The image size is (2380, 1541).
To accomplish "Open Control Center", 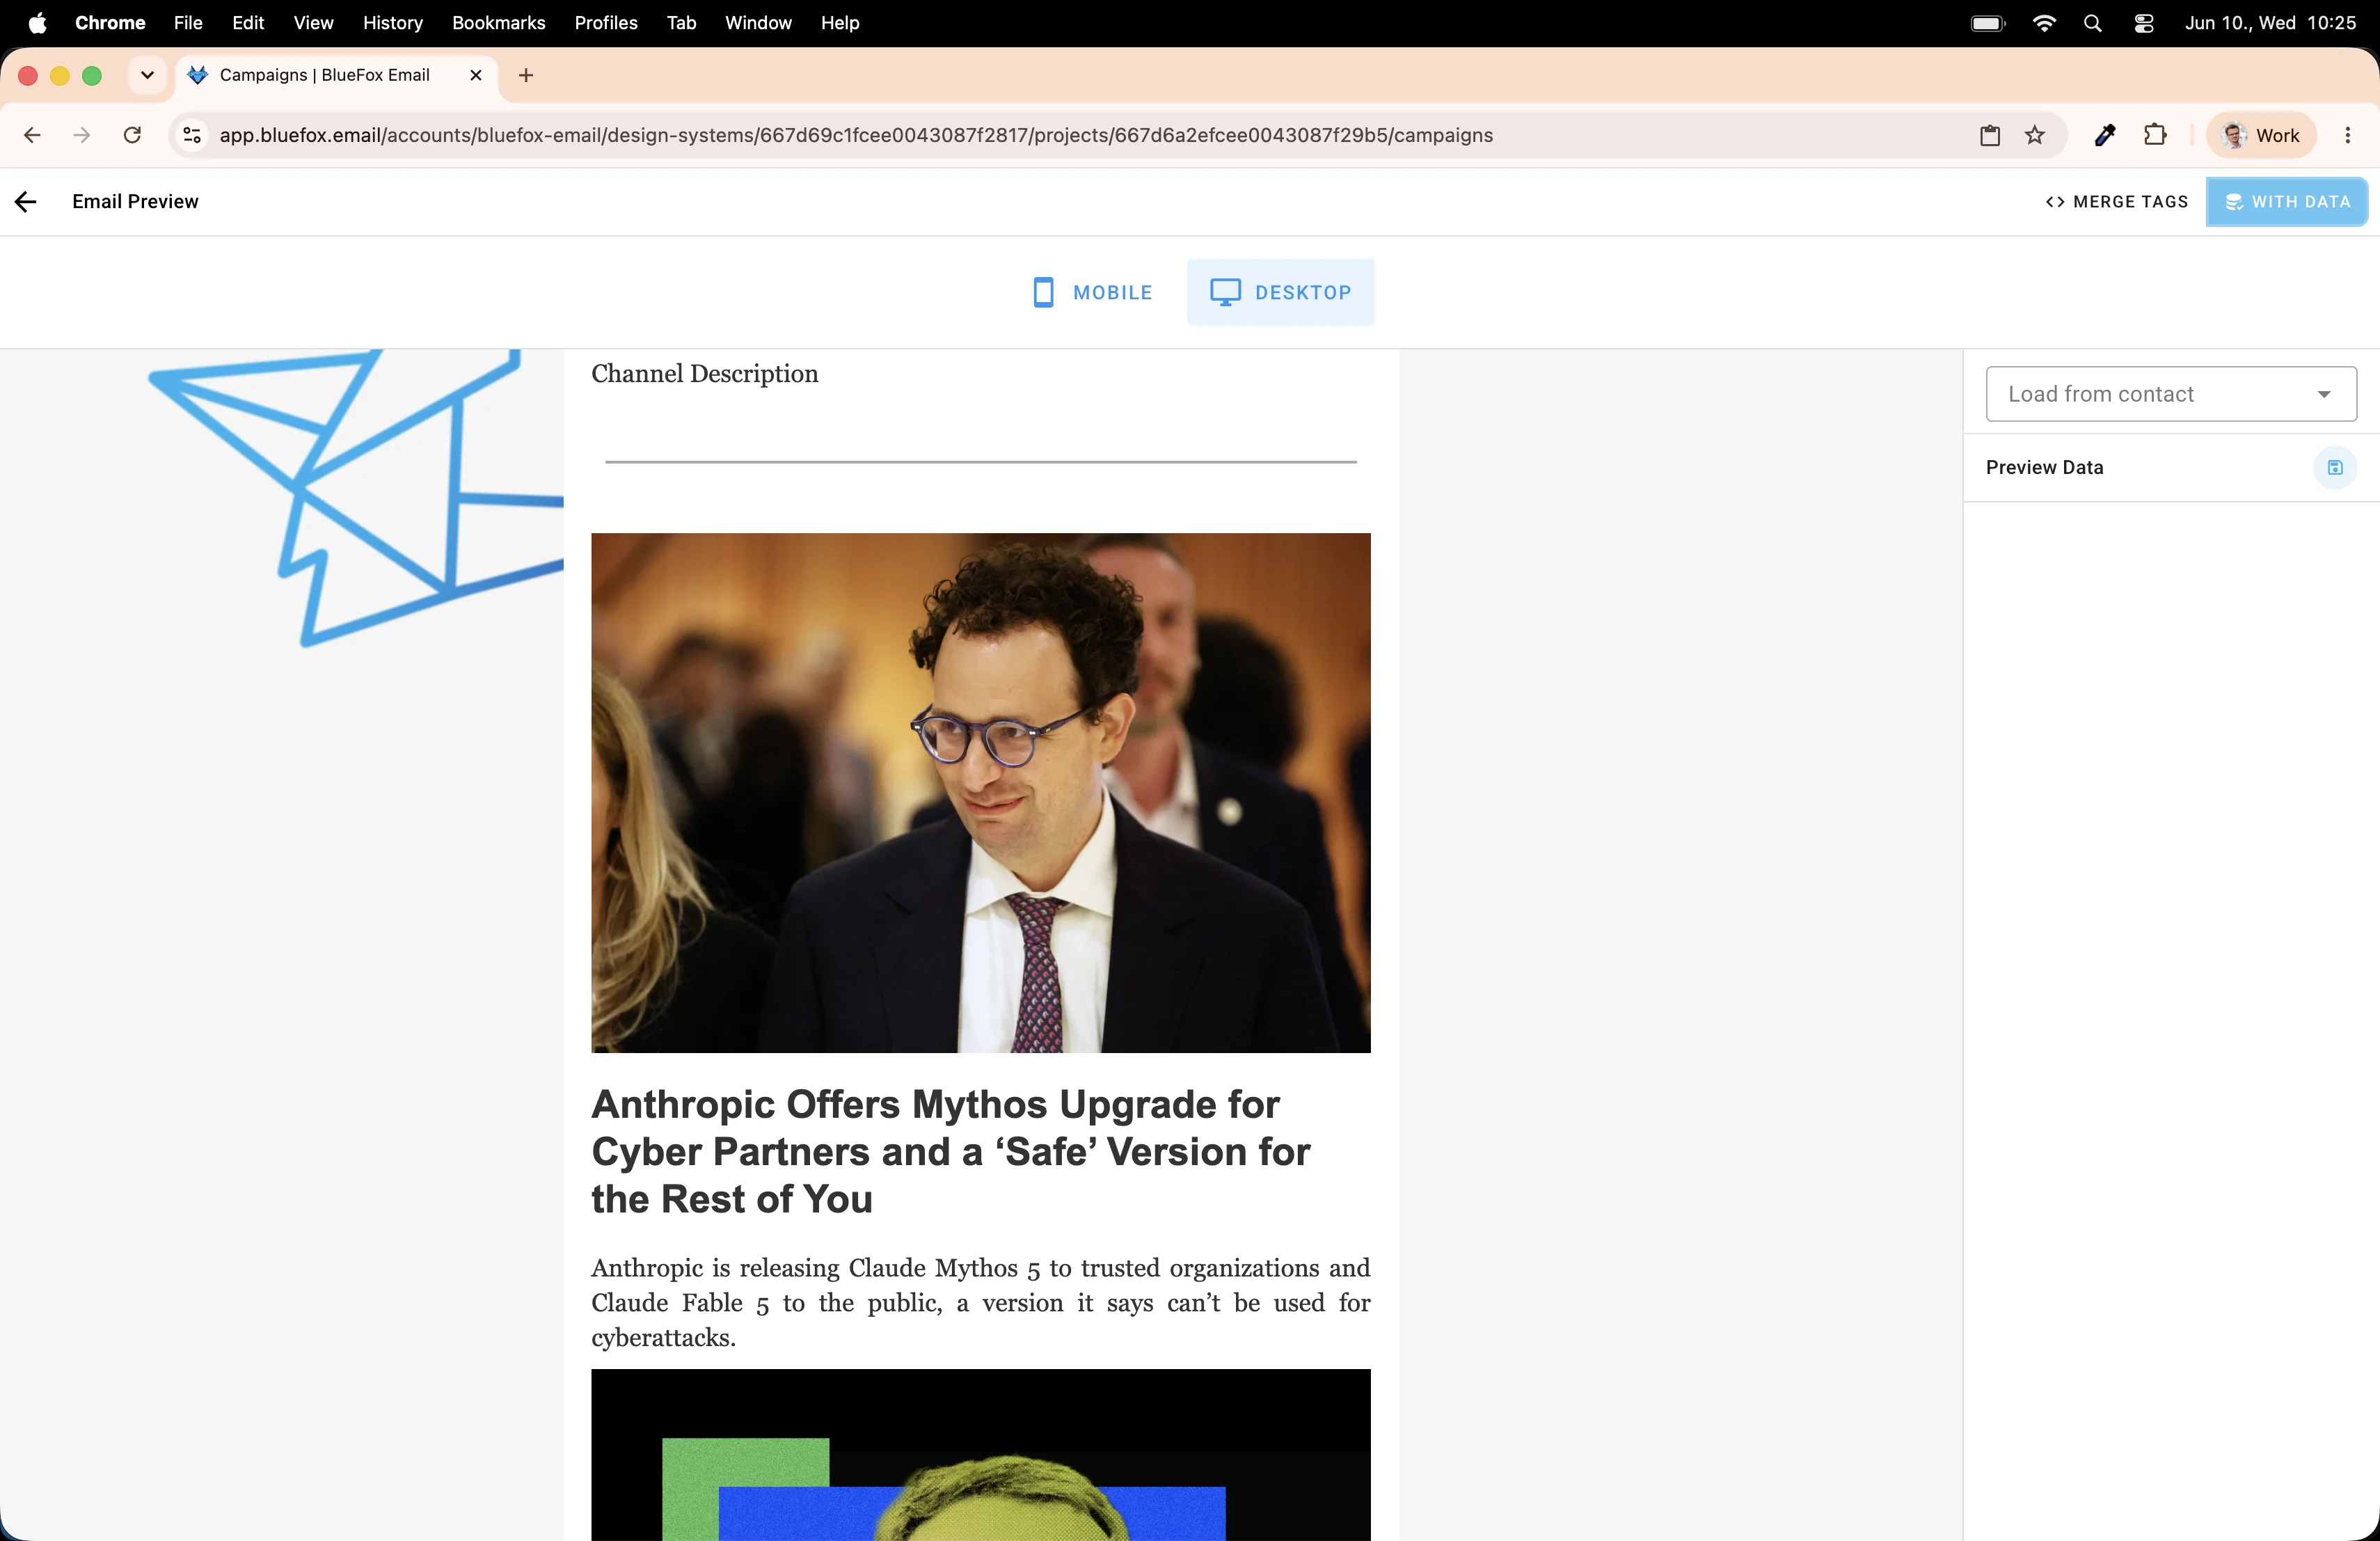I will point(2143,22).
